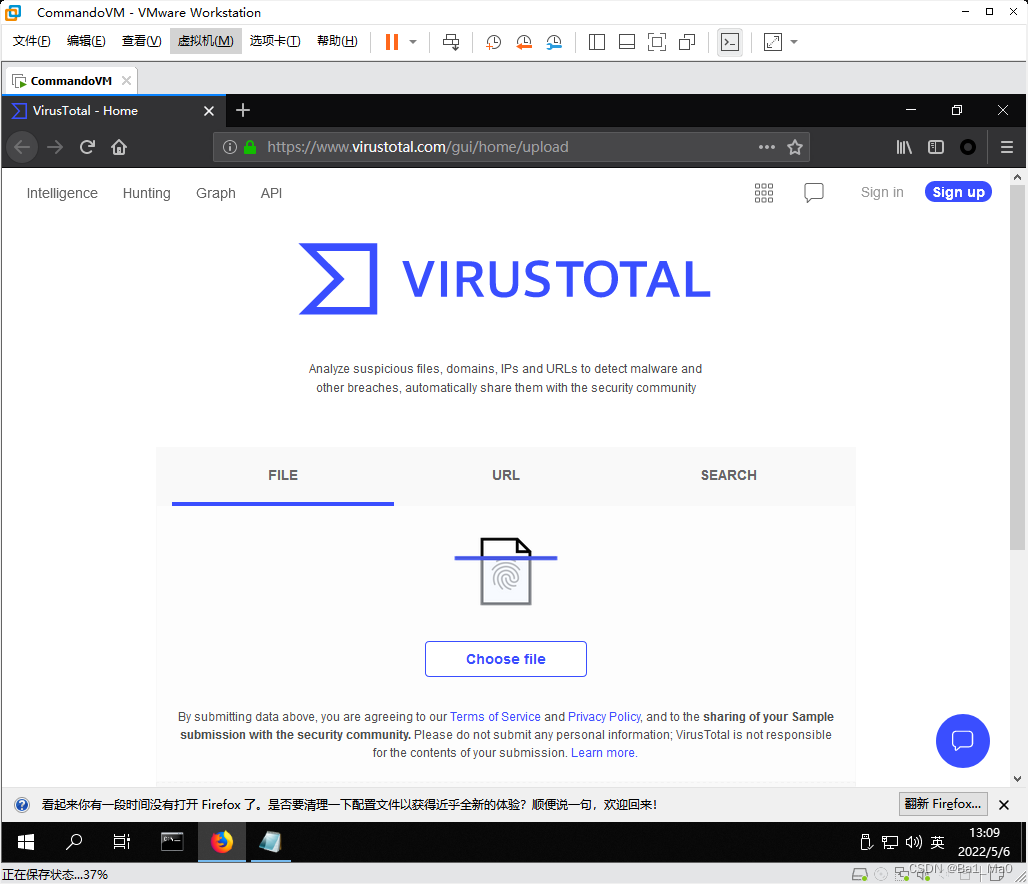
Task: Click the Firefox back arrow
Action: tap(22, 147)
